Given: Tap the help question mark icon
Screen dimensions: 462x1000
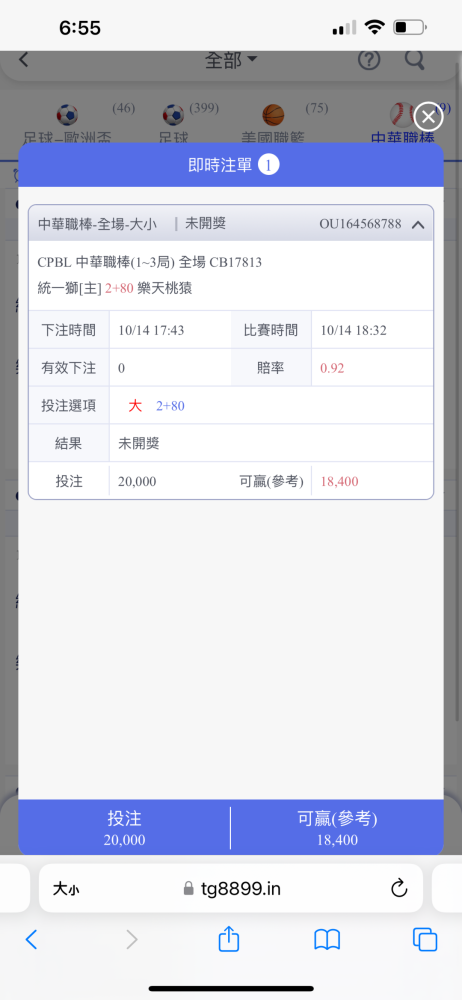Looking at the screenshot, I should click(x=369, y=61).
